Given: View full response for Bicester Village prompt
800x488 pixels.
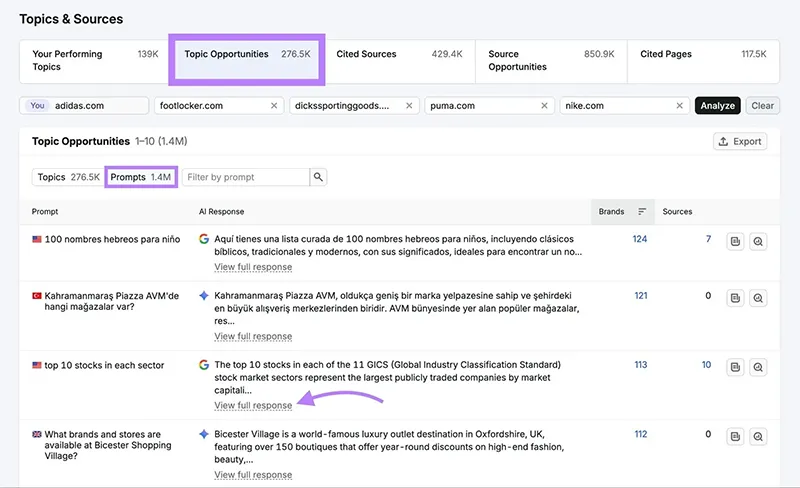Looking at the screenshot, I should pos(253,475).
